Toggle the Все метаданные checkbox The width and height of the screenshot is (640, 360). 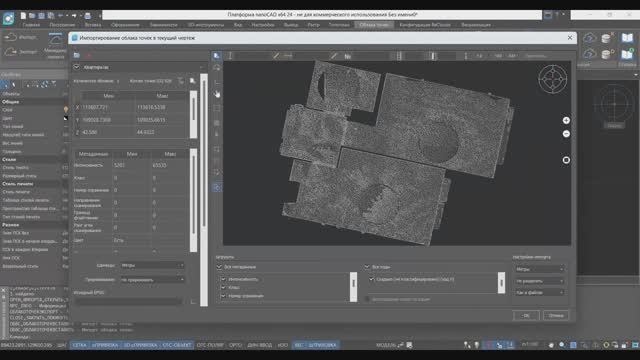219,267
